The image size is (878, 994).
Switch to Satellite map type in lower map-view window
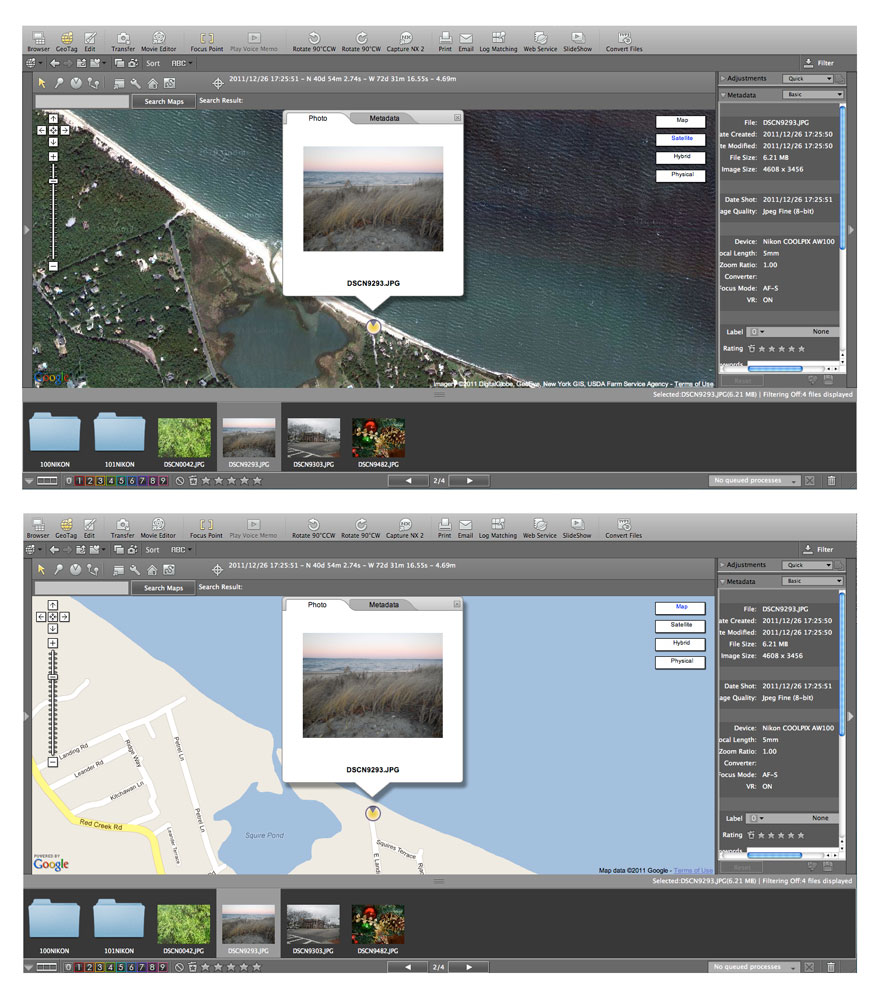point(680,626)
